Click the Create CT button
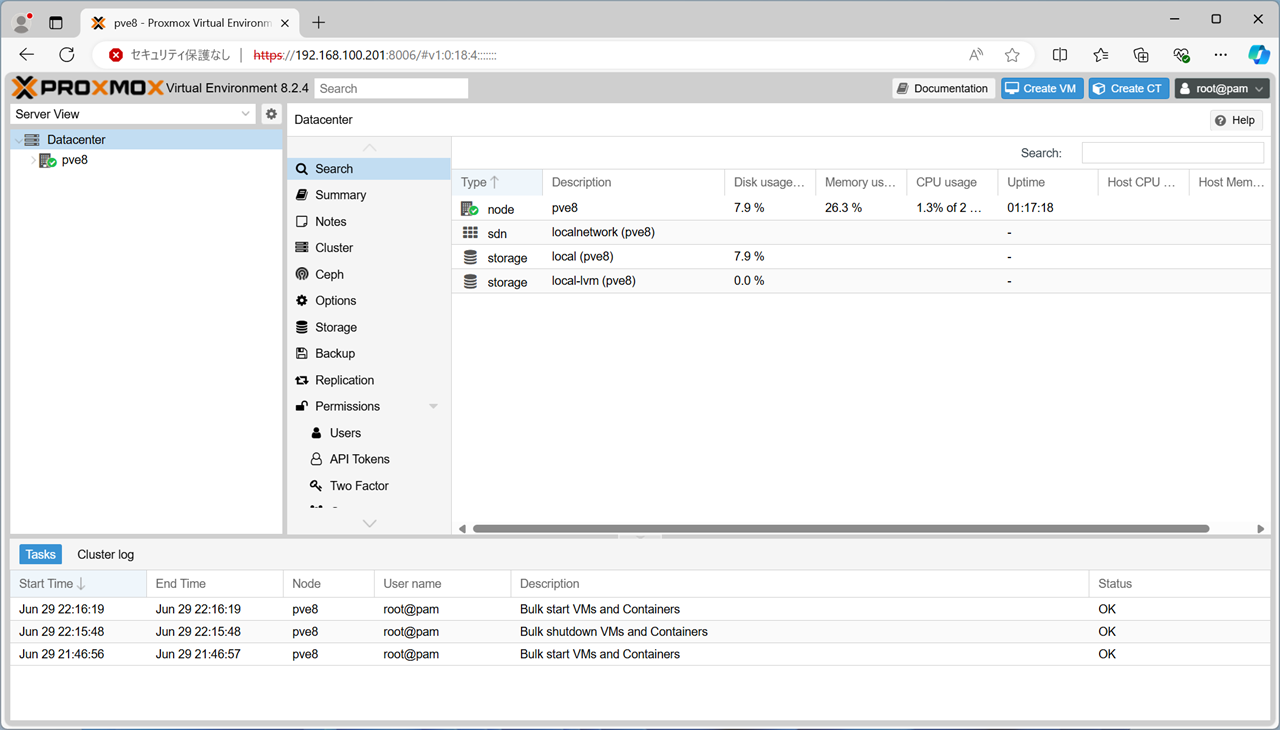This screenshot has width=1280, height=730. click(x=1128, y=89)
